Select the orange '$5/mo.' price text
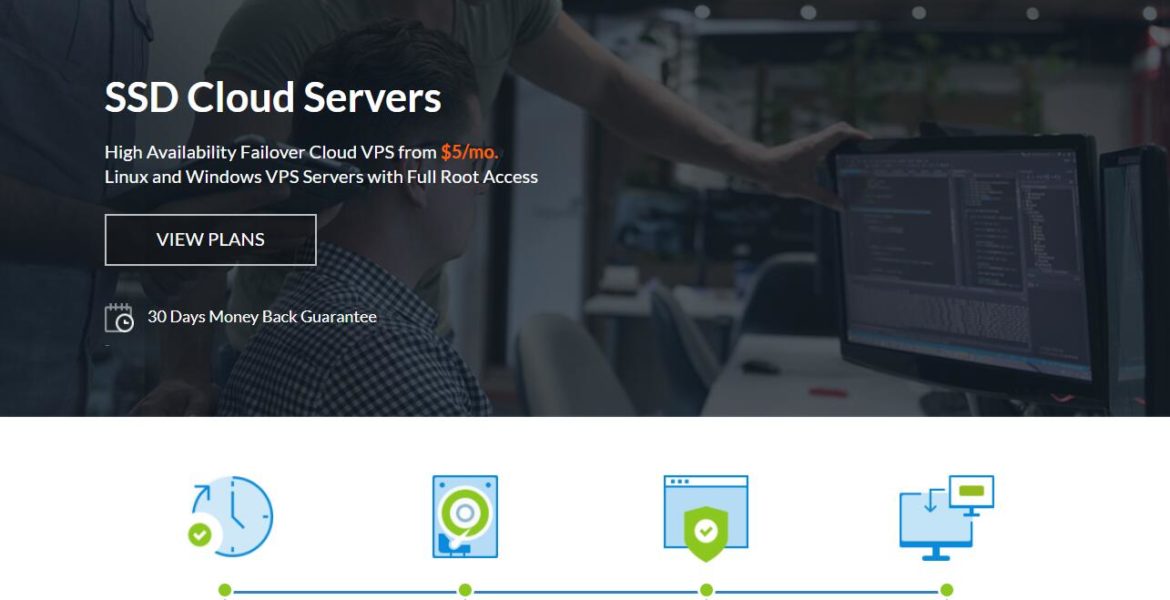The height and width of the screenshot is (600, 1170). pyautogui.click(x=469, y=152)
